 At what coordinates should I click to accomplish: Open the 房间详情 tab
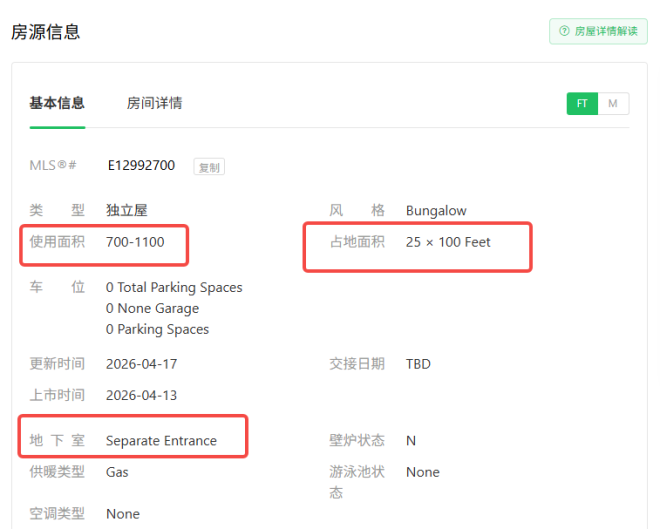coord(154,103)
